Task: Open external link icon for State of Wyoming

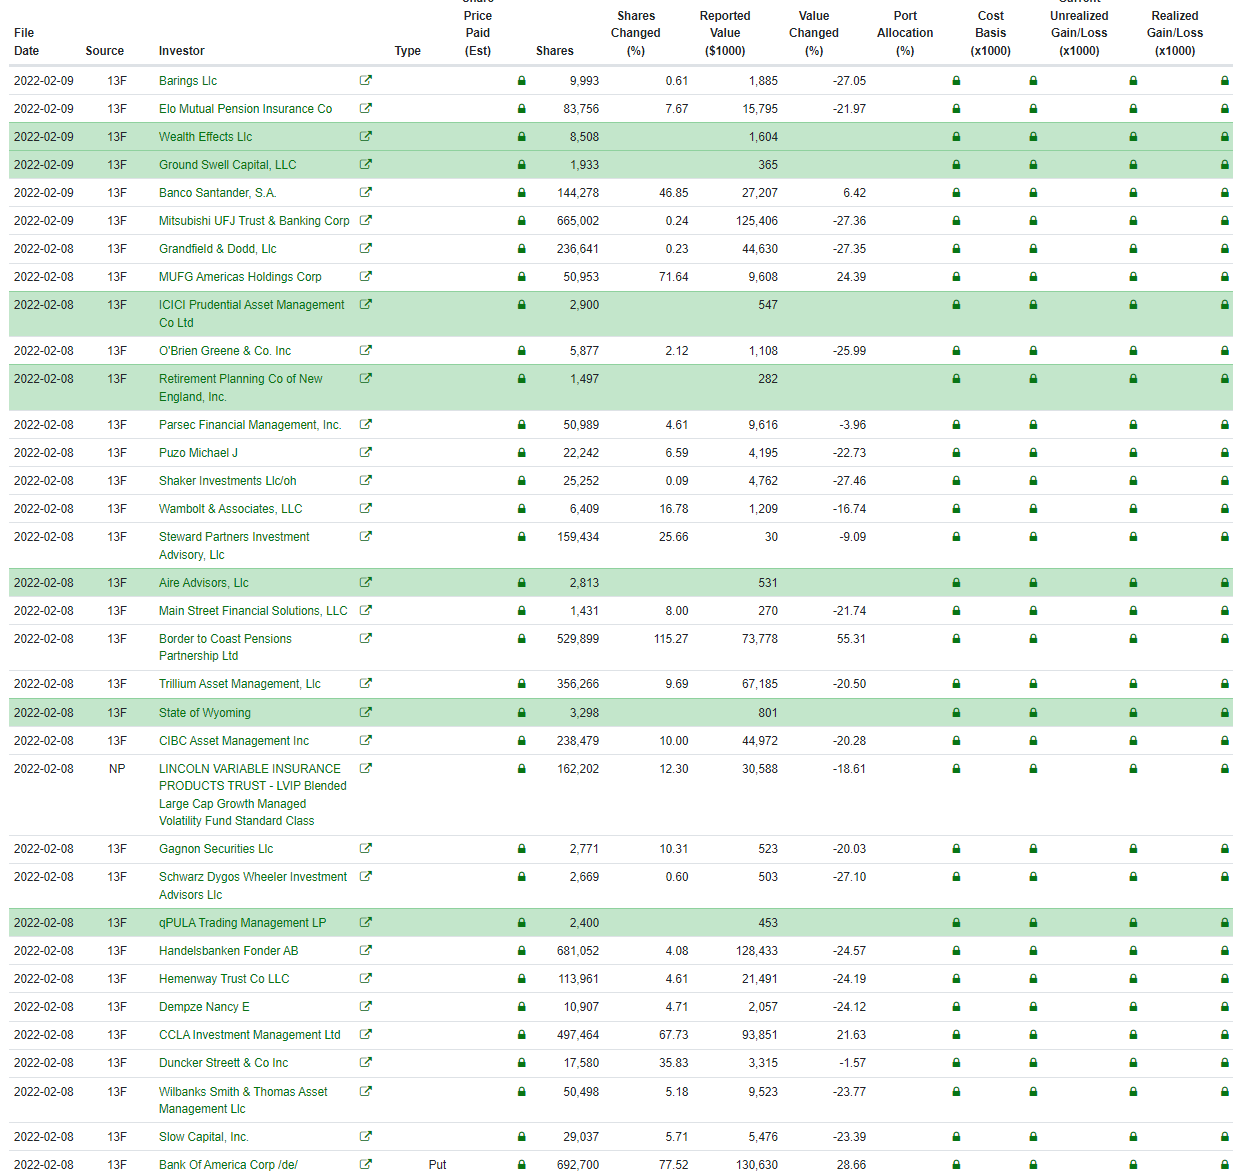Action: (x=366, y=712)
